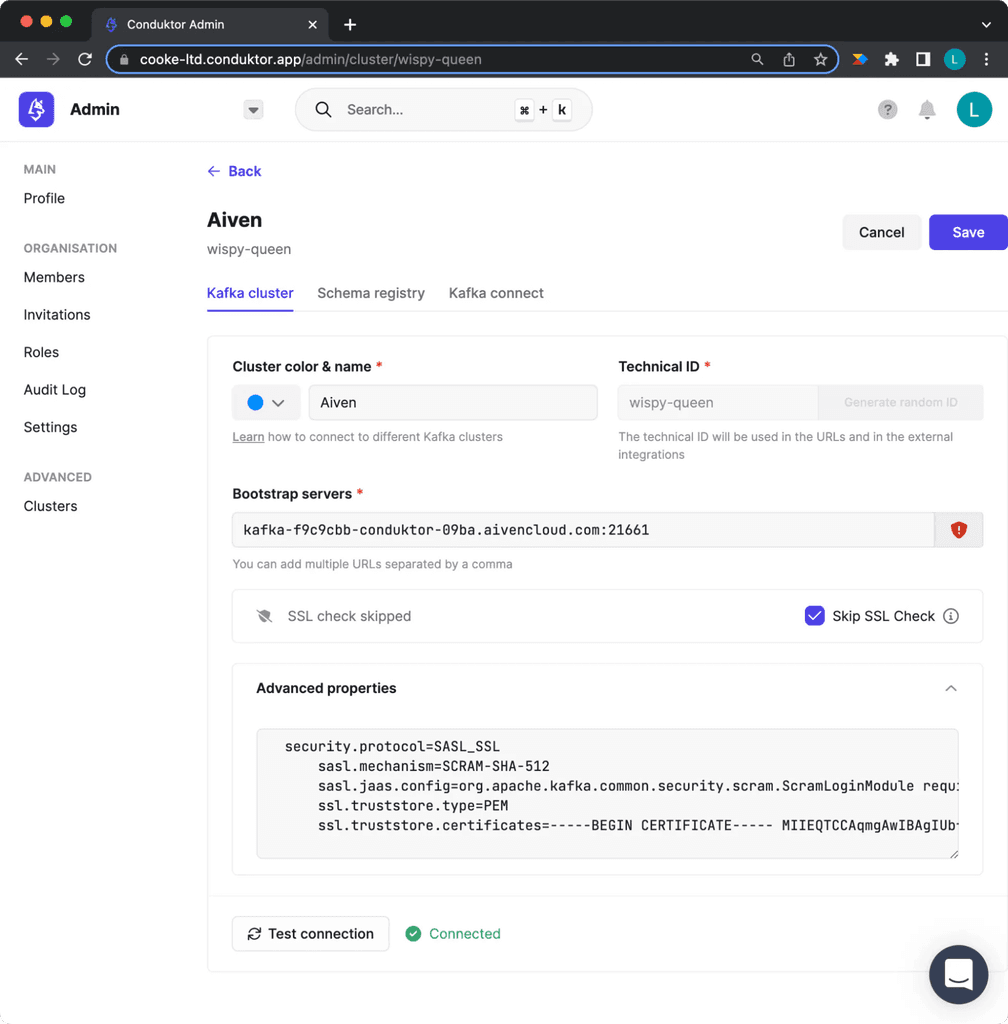Open the chat support widget
Screen dimensions: 1008x1024
coord(958,974)
